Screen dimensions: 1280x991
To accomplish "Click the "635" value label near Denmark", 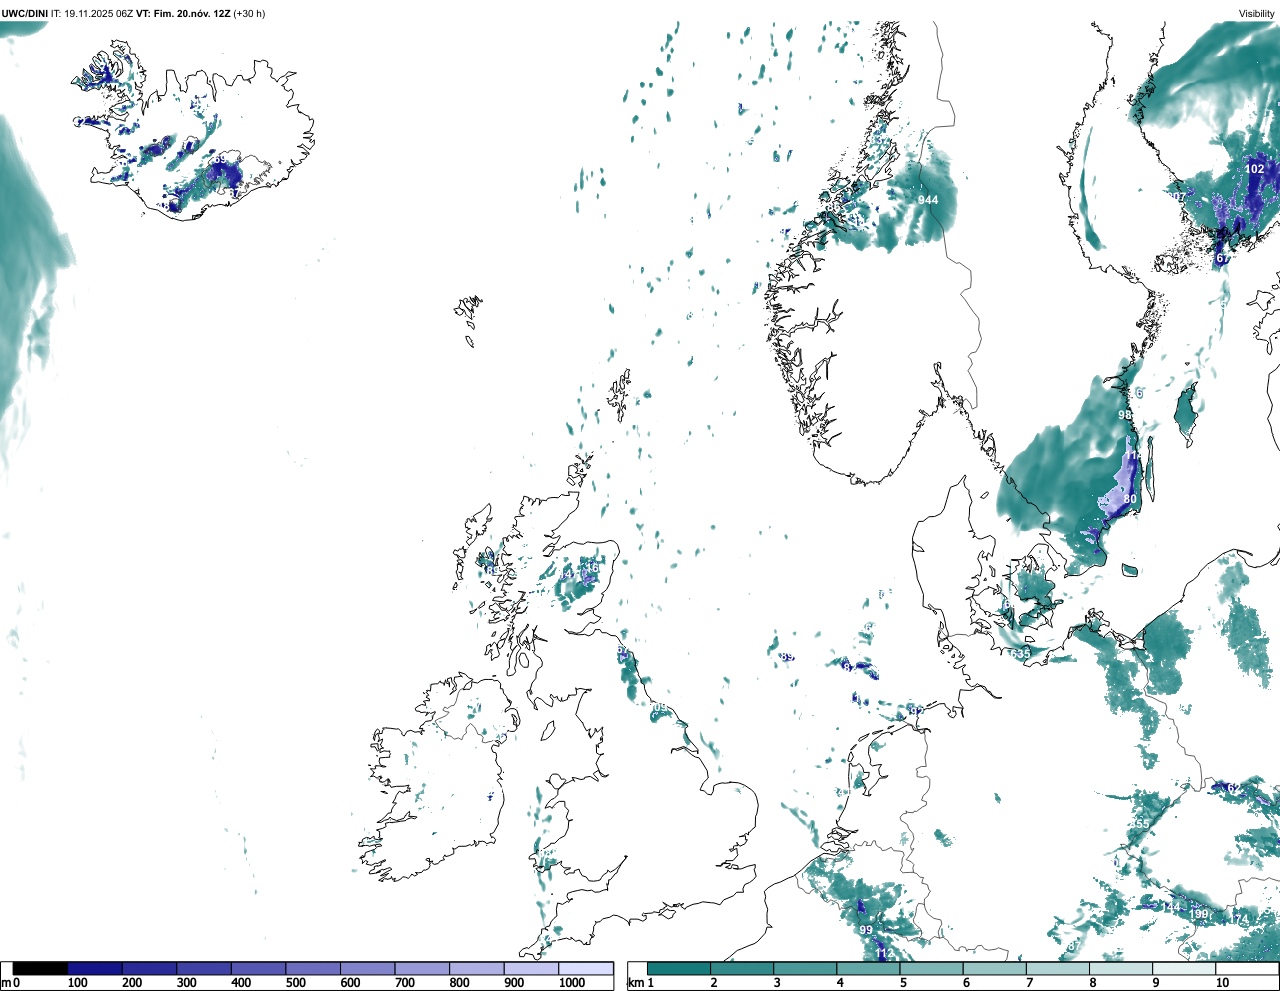I will 1020,654.
